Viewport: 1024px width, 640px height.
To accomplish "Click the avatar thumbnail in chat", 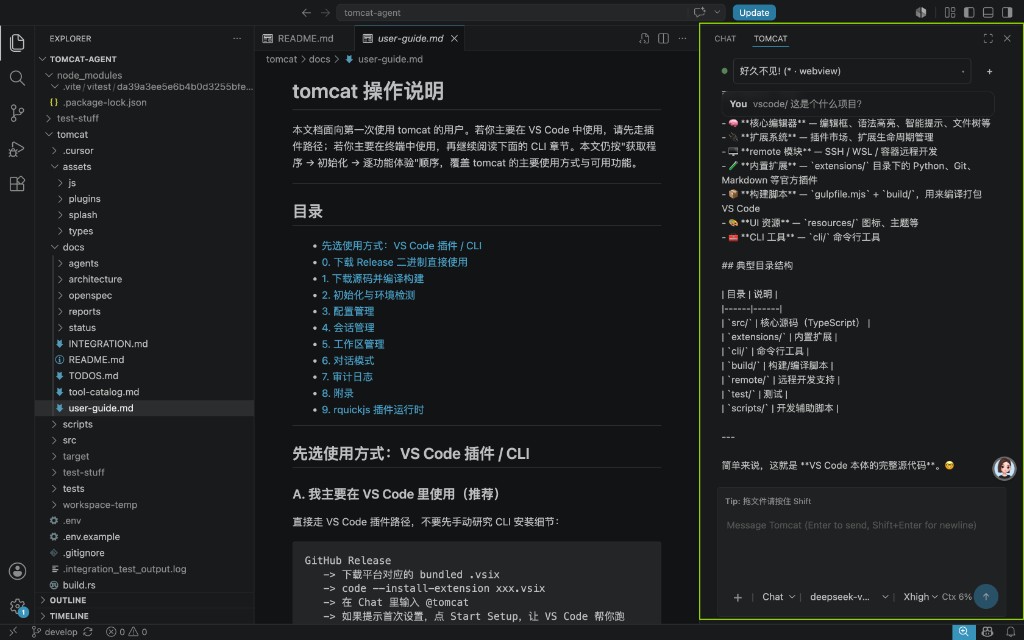I will click(x=1004, y=468).
